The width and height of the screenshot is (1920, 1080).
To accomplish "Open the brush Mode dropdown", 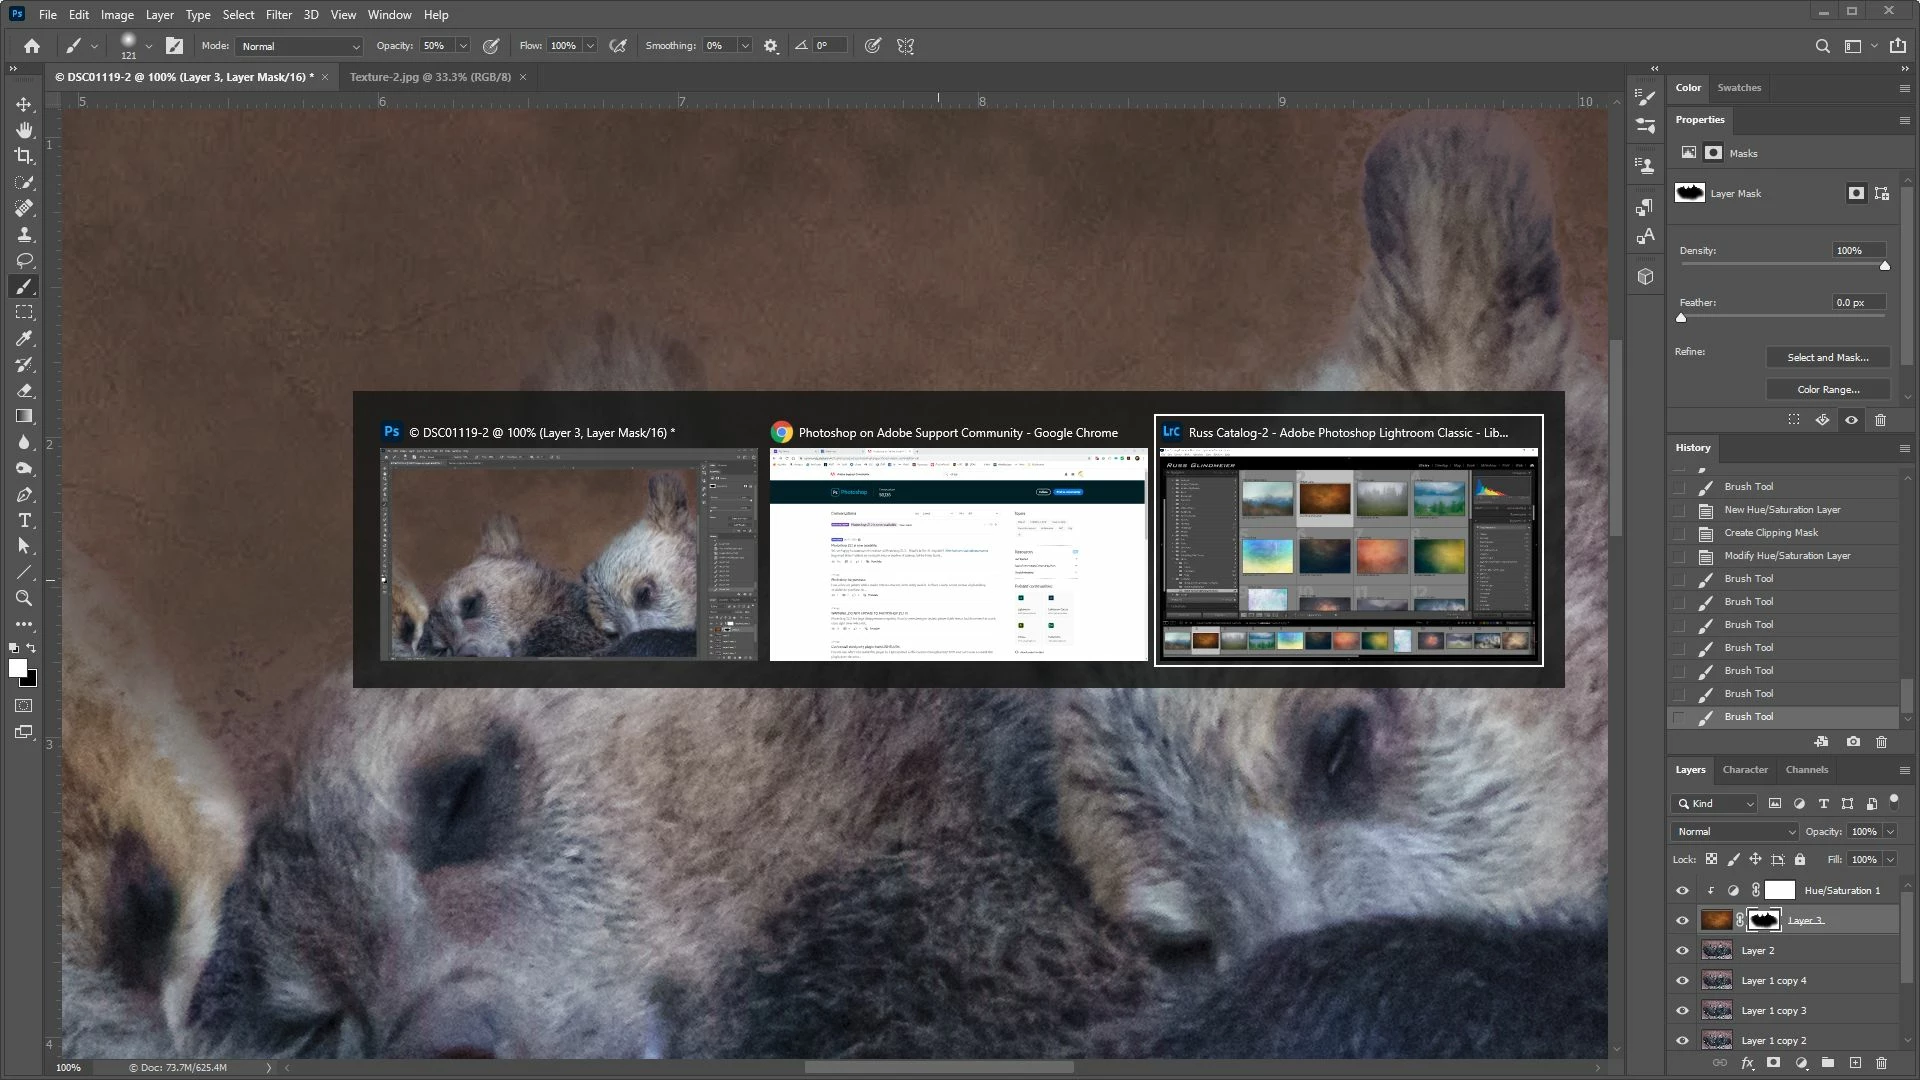I will (300, 46).
